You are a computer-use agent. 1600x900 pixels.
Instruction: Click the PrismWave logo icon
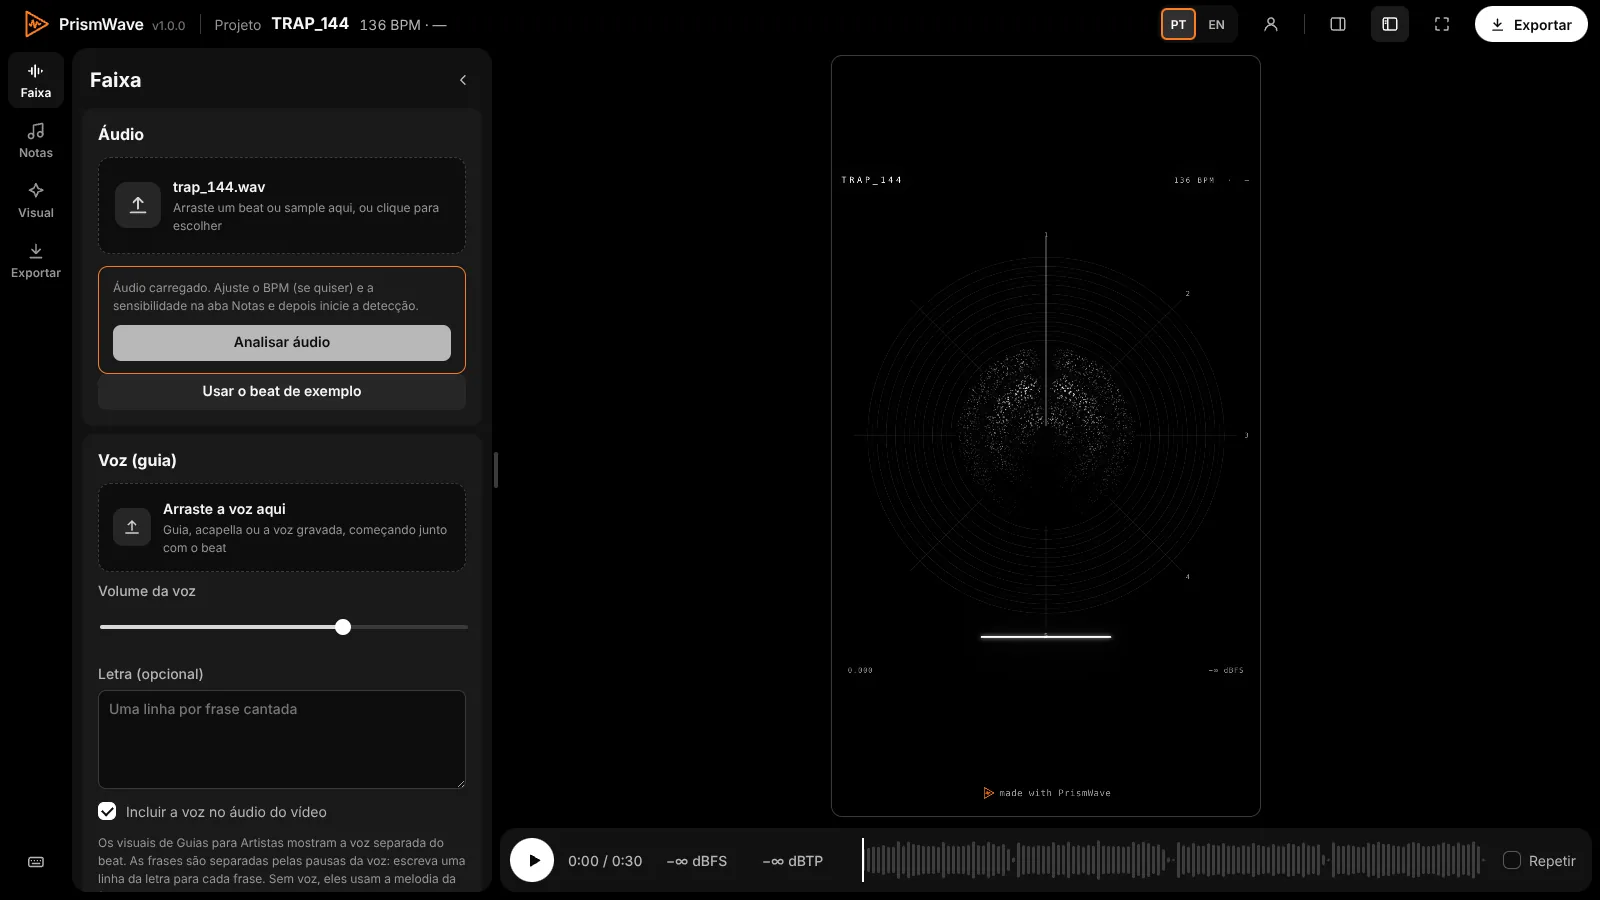point(36,24)
